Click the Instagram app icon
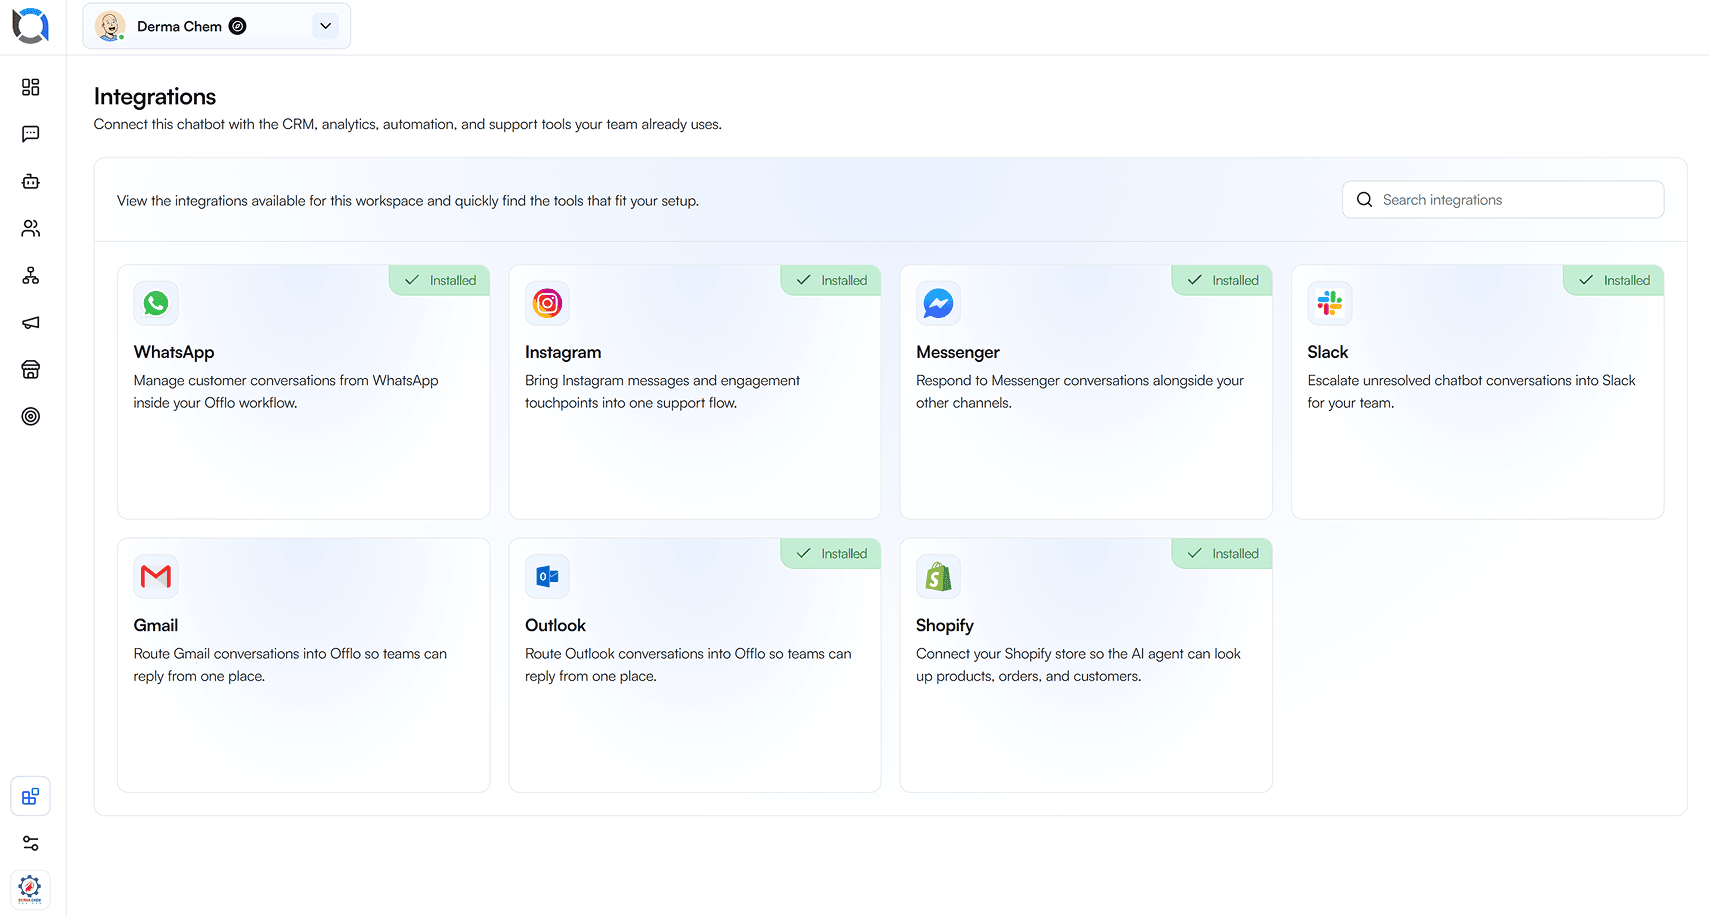 [x=547, y=303]
